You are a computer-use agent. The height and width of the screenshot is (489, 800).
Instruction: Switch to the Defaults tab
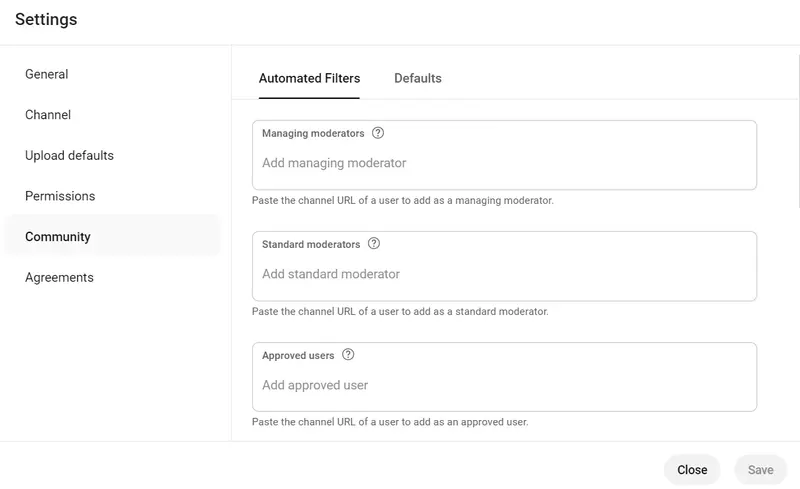418,78
